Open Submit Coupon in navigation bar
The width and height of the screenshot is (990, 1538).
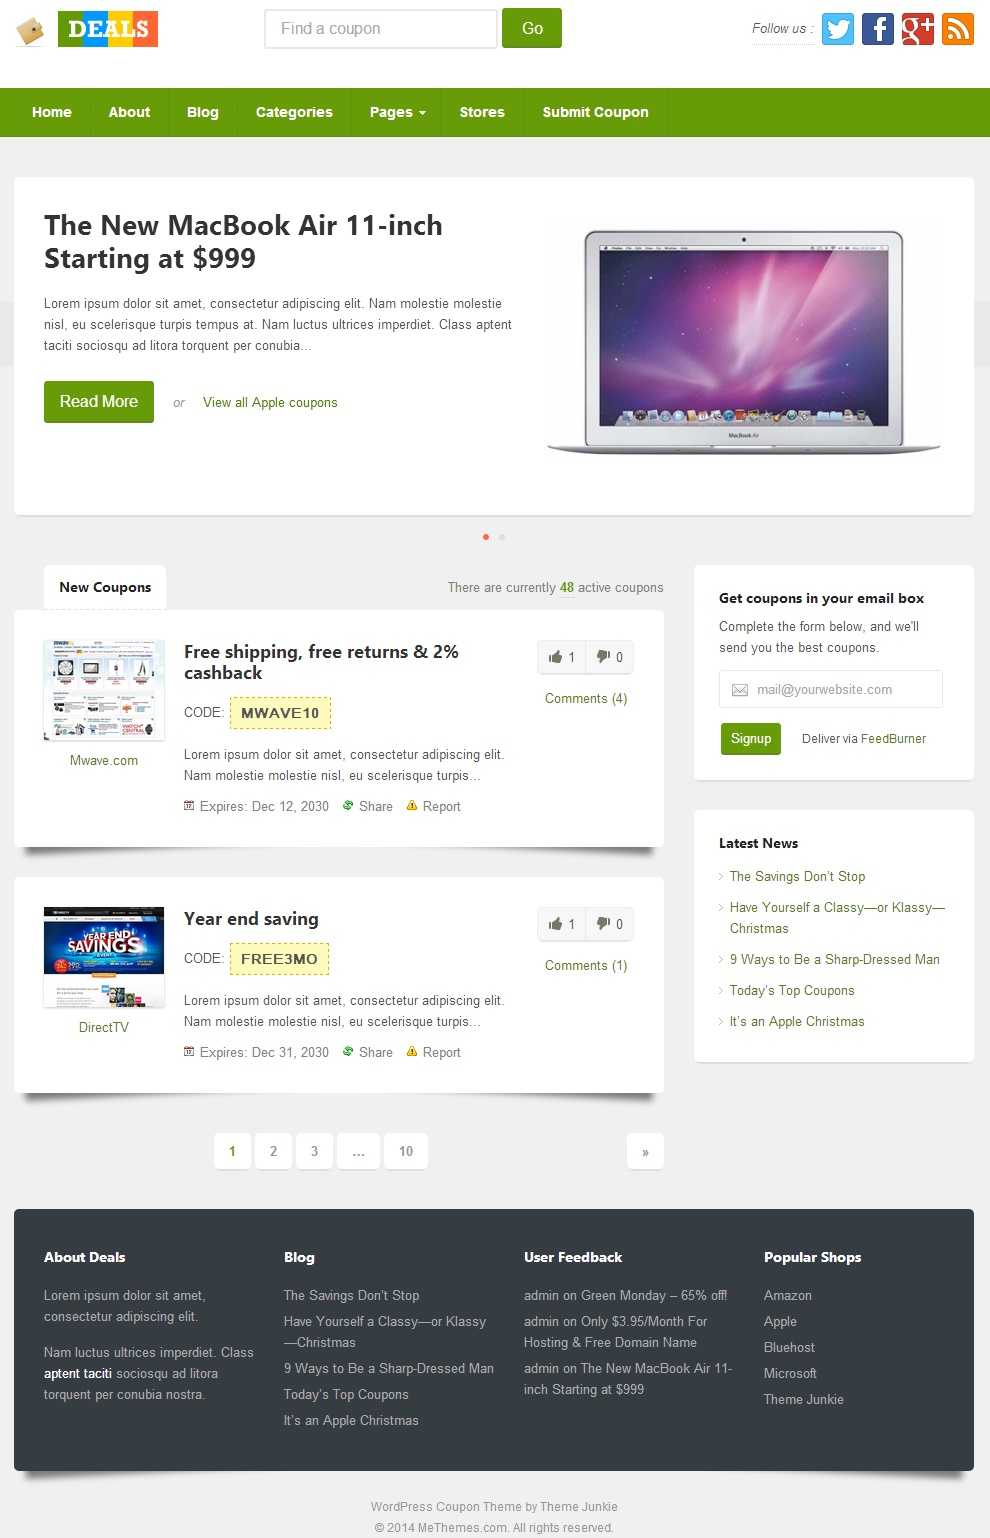click(x=595, y=112)
